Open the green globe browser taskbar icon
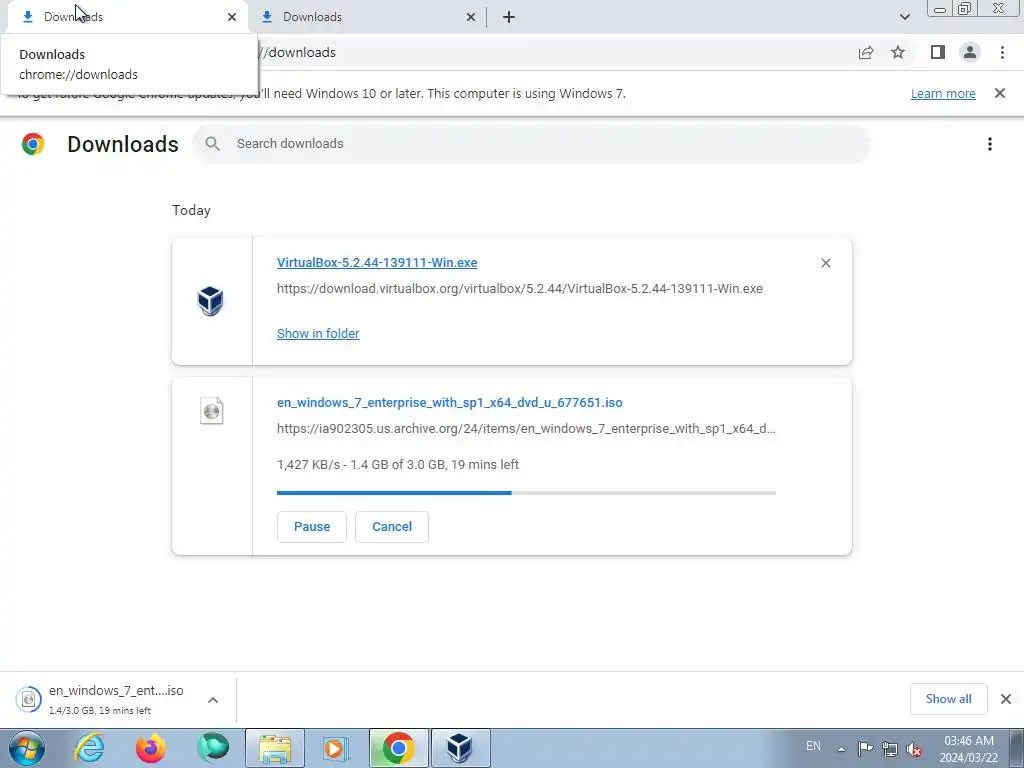The height and width of the screenshot is (768, 1024). pos(213,747)
